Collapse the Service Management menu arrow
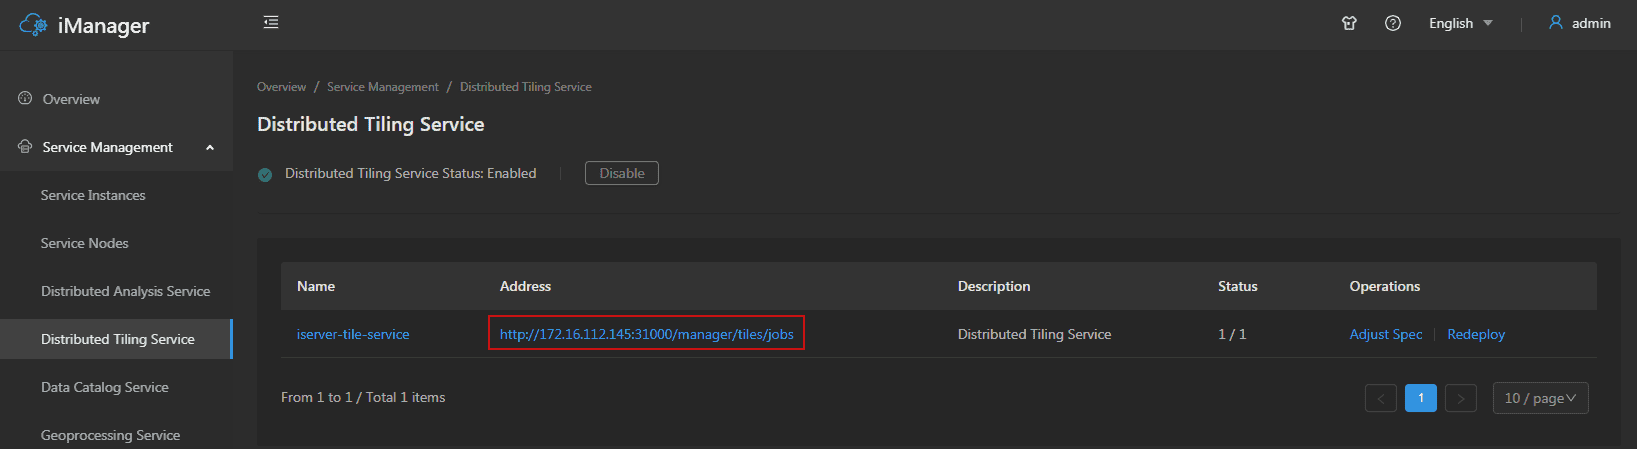The height and width of the screenshot is (449, 1637). pyautogui.click(x=210, y=147)
